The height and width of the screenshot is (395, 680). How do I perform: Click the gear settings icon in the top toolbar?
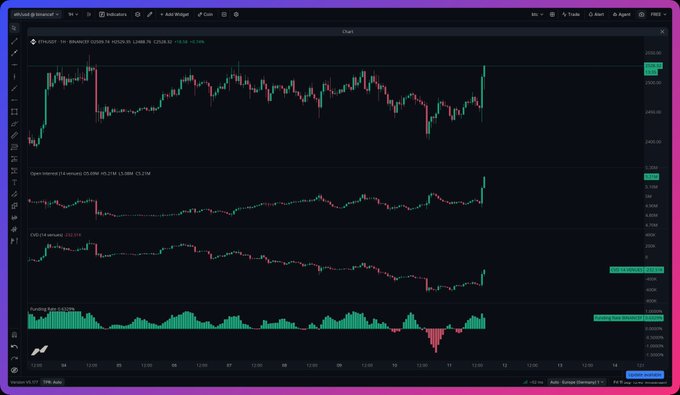(236, 14)
